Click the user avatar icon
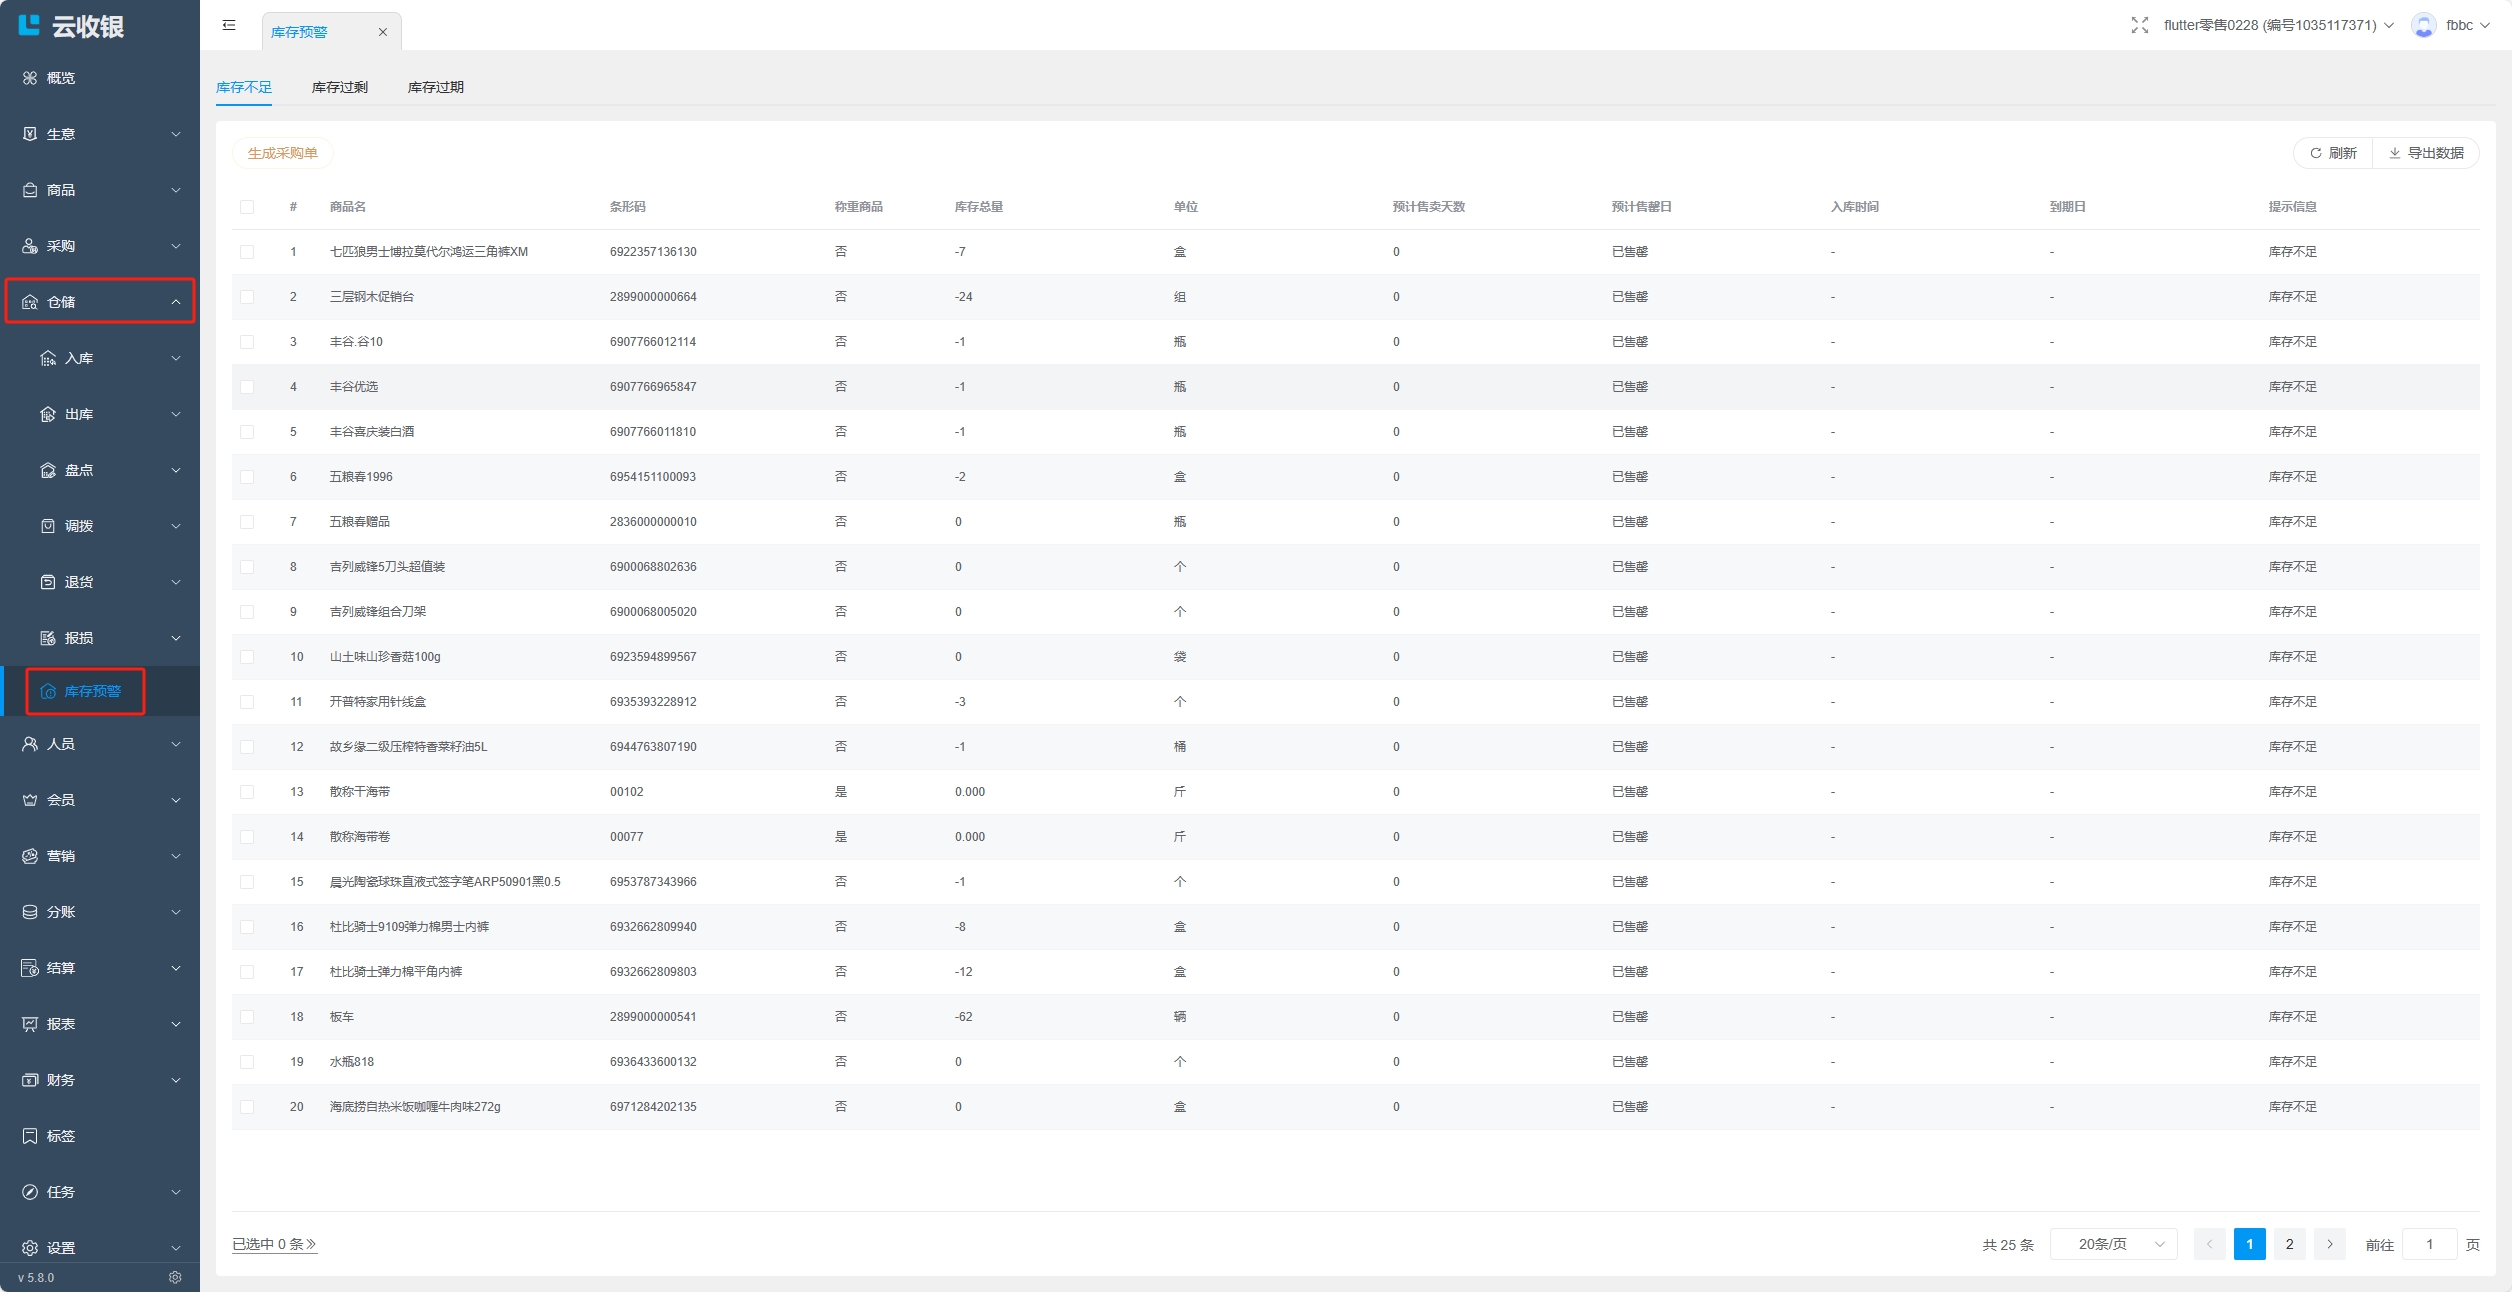Viewport: 2512px width, 1292px height. point(2422,26)
